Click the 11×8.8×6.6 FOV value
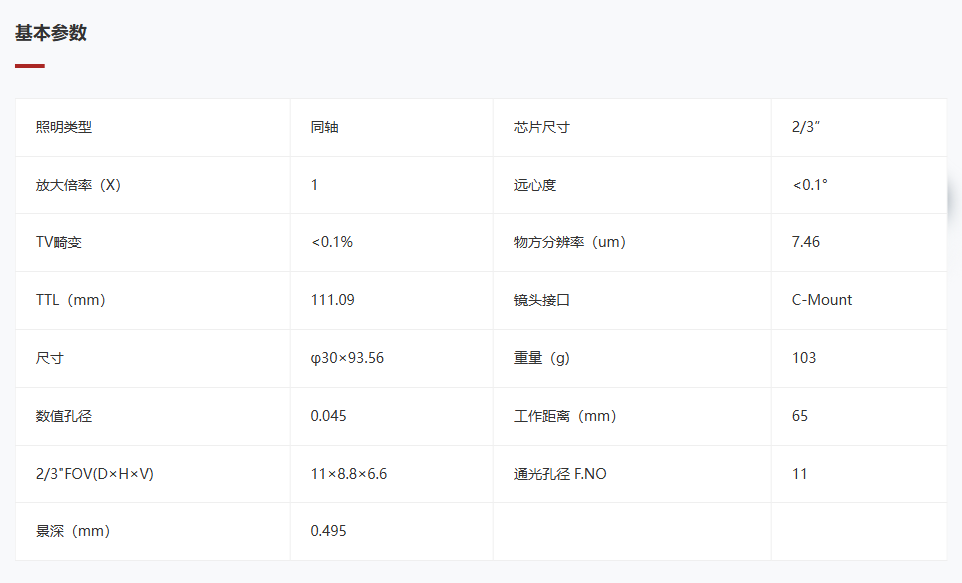The width and height of the screenshot is (962, 583). coord(348,474)
